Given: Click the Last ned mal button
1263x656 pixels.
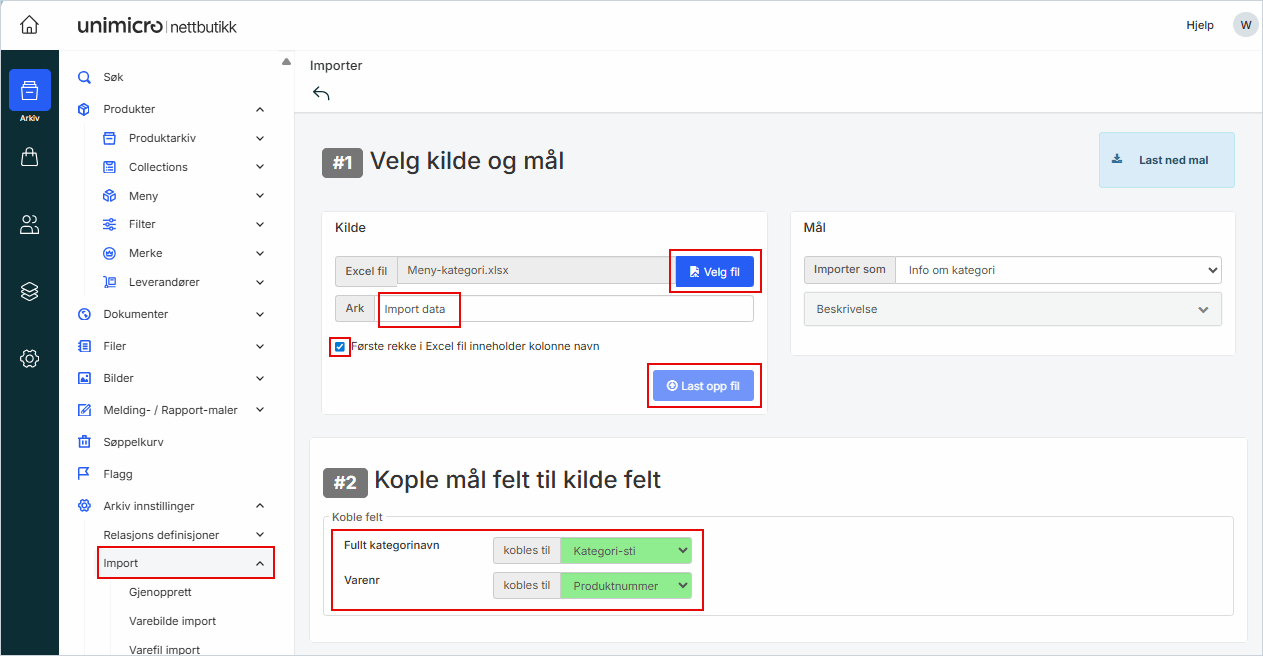Looking at the screenshot, I should click(1166, 160).
